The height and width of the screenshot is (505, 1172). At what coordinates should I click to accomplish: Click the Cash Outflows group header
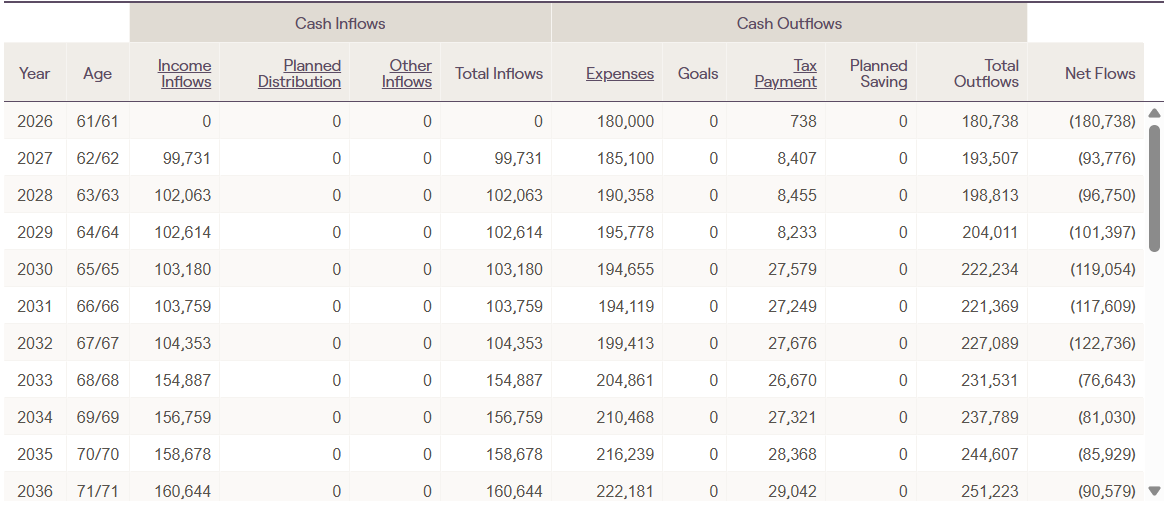pyautogui.click(x=789, y=23)
